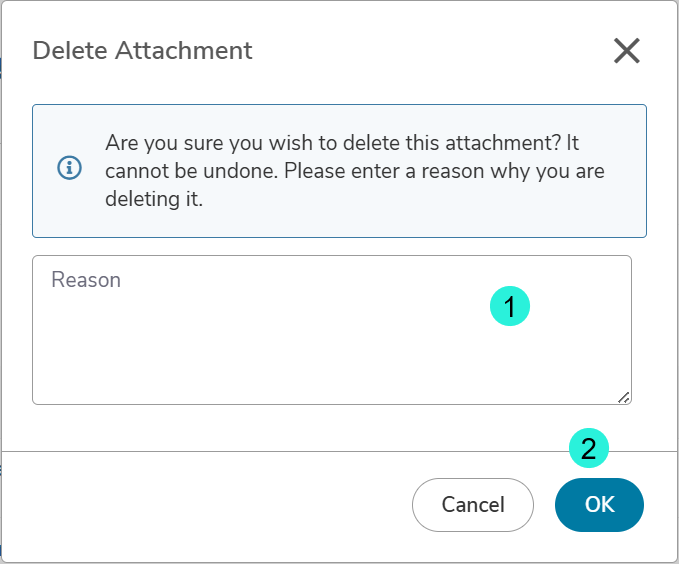The height and width of the screenshot is (564, 679).
Task: Focus the Reason text area
Action: click(x=332, y=330)
